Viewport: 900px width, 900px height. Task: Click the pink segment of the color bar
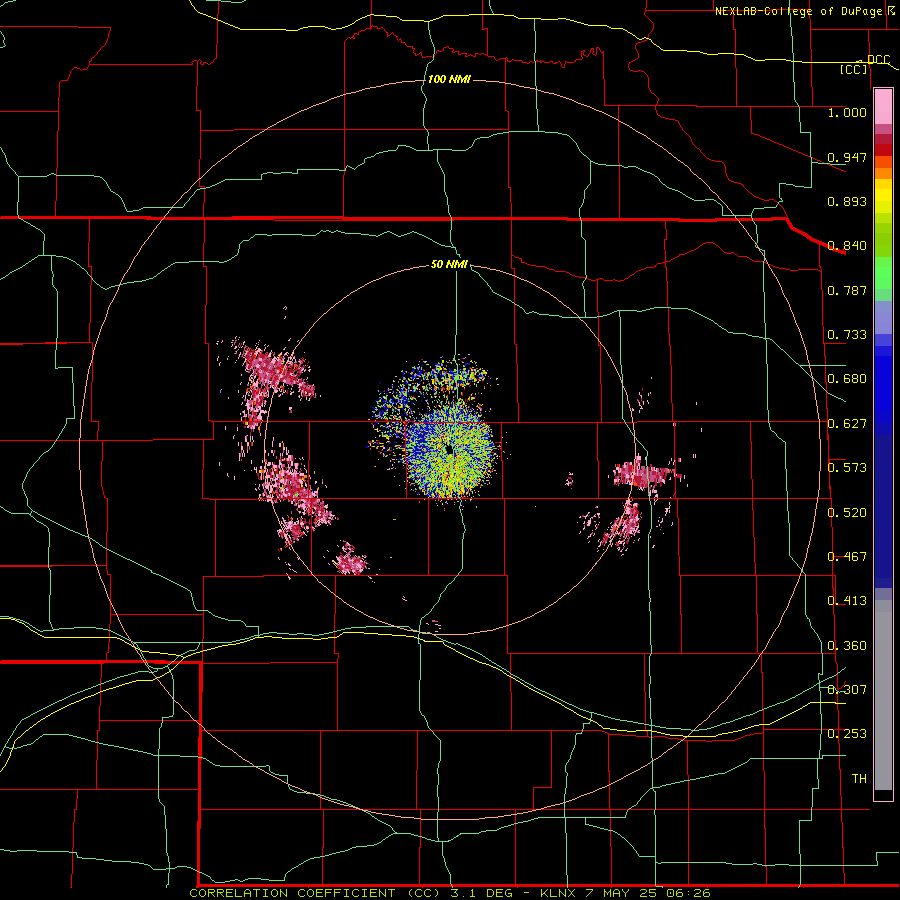point(883,107)
